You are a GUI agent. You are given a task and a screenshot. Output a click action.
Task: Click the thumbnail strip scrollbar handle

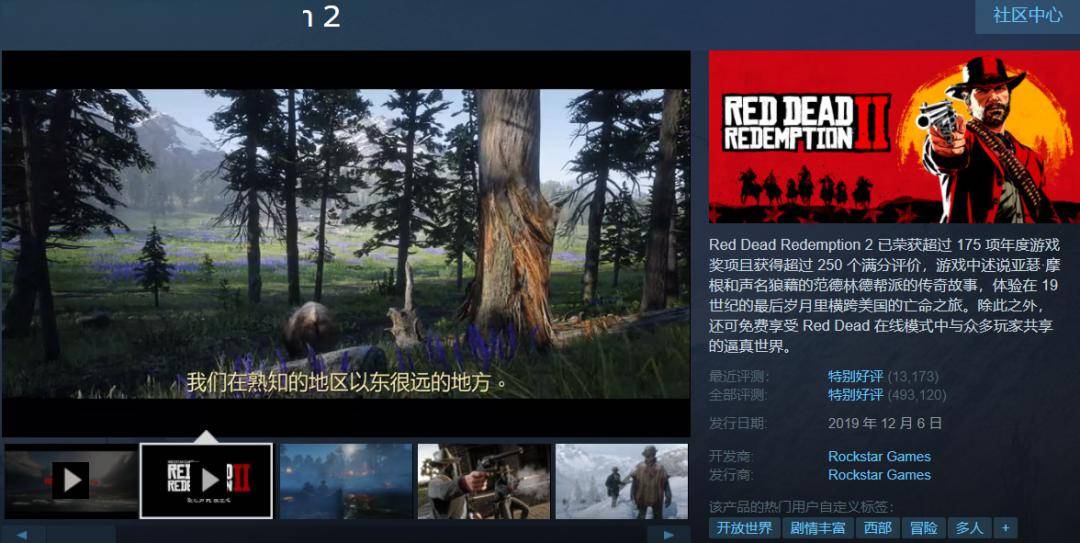81,535
